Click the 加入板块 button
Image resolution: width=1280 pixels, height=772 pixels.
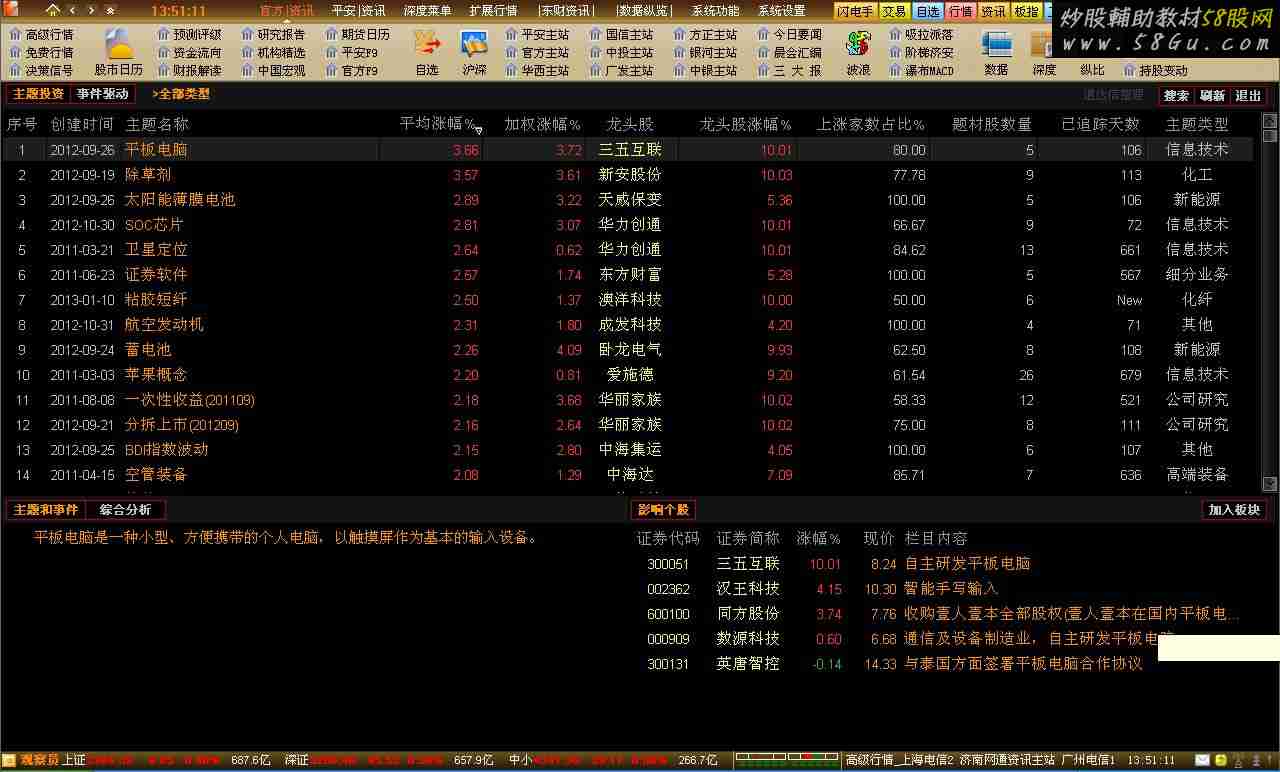[1235, 510]
